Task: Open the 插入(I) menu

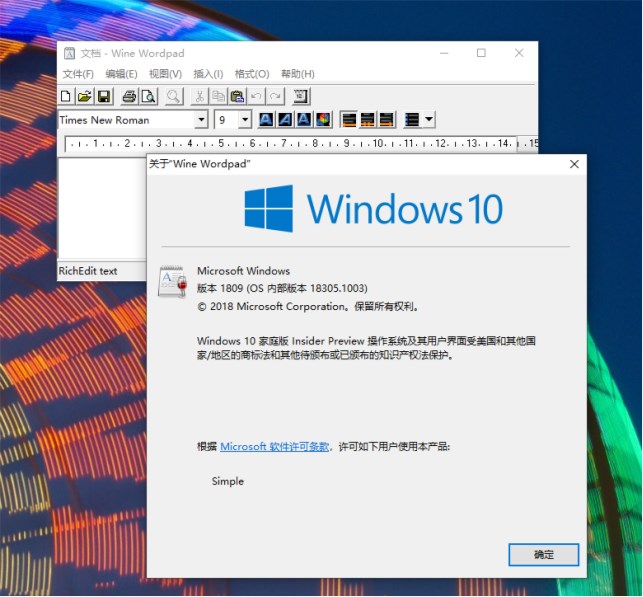Action: click(208, 74)
